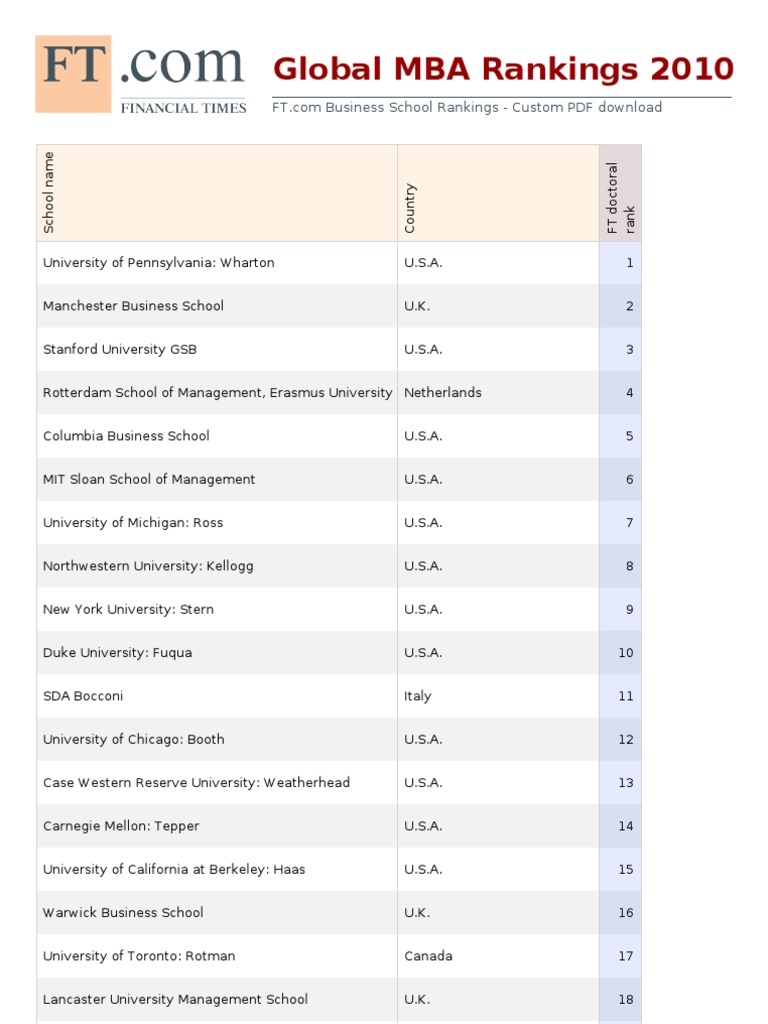Select Lancaster University Management School entry
The height and width of the screenshot is (1024, 768).
coord(175,999)
